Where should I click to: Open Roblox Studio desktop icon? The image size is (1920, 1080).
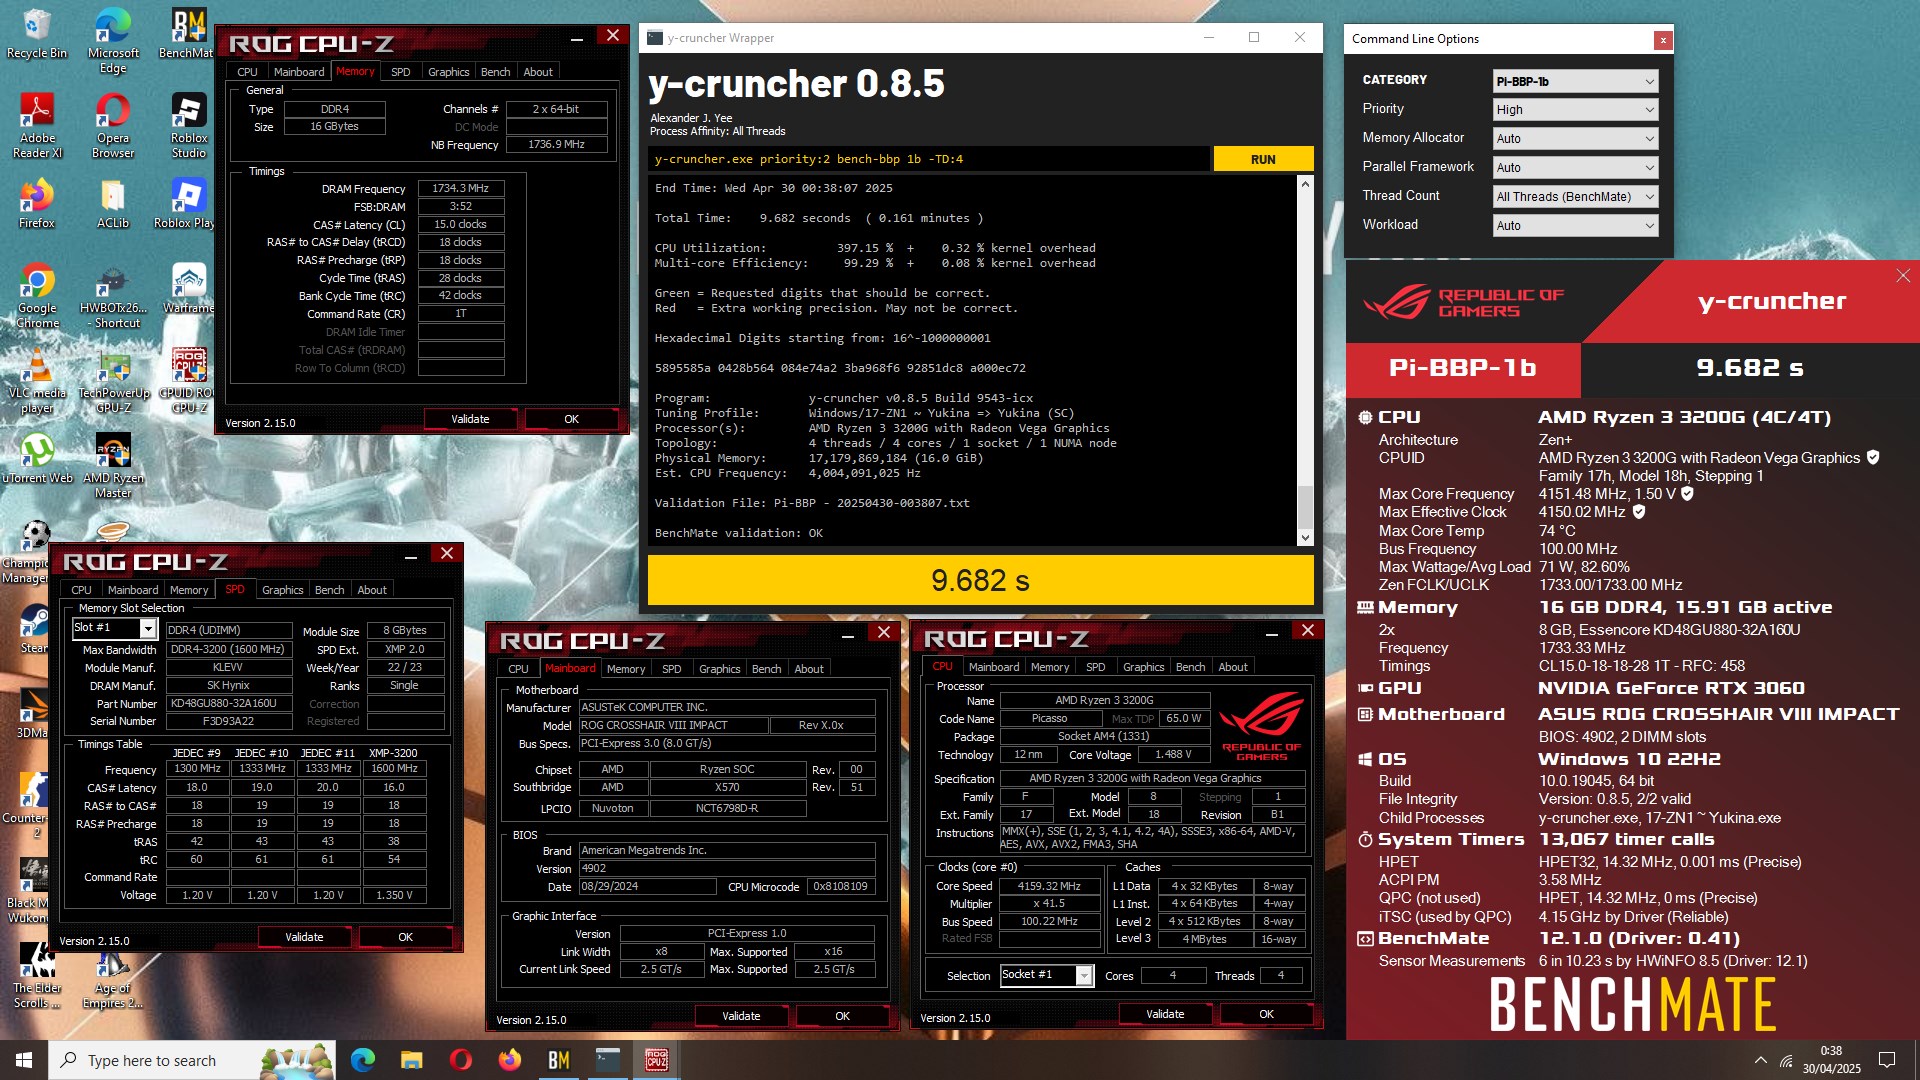[189, 126]
